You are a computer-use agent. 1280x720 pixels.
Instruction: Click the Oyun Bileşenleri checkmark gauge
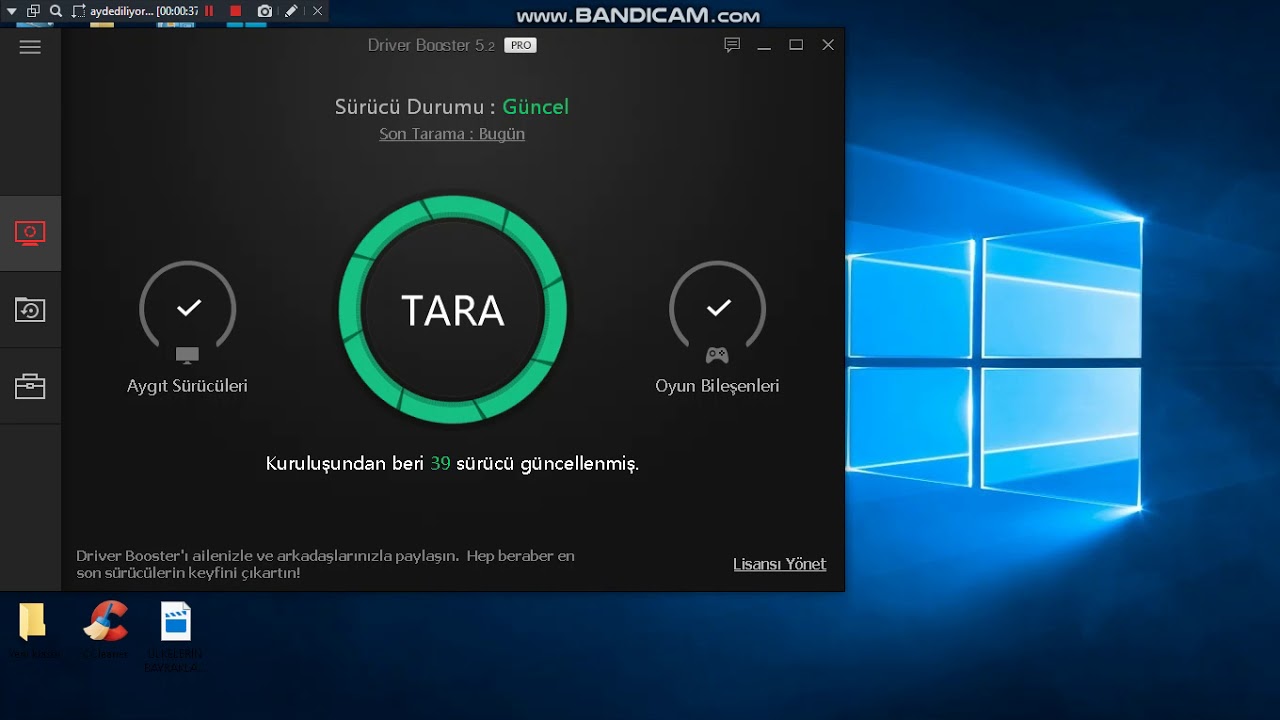717,308
